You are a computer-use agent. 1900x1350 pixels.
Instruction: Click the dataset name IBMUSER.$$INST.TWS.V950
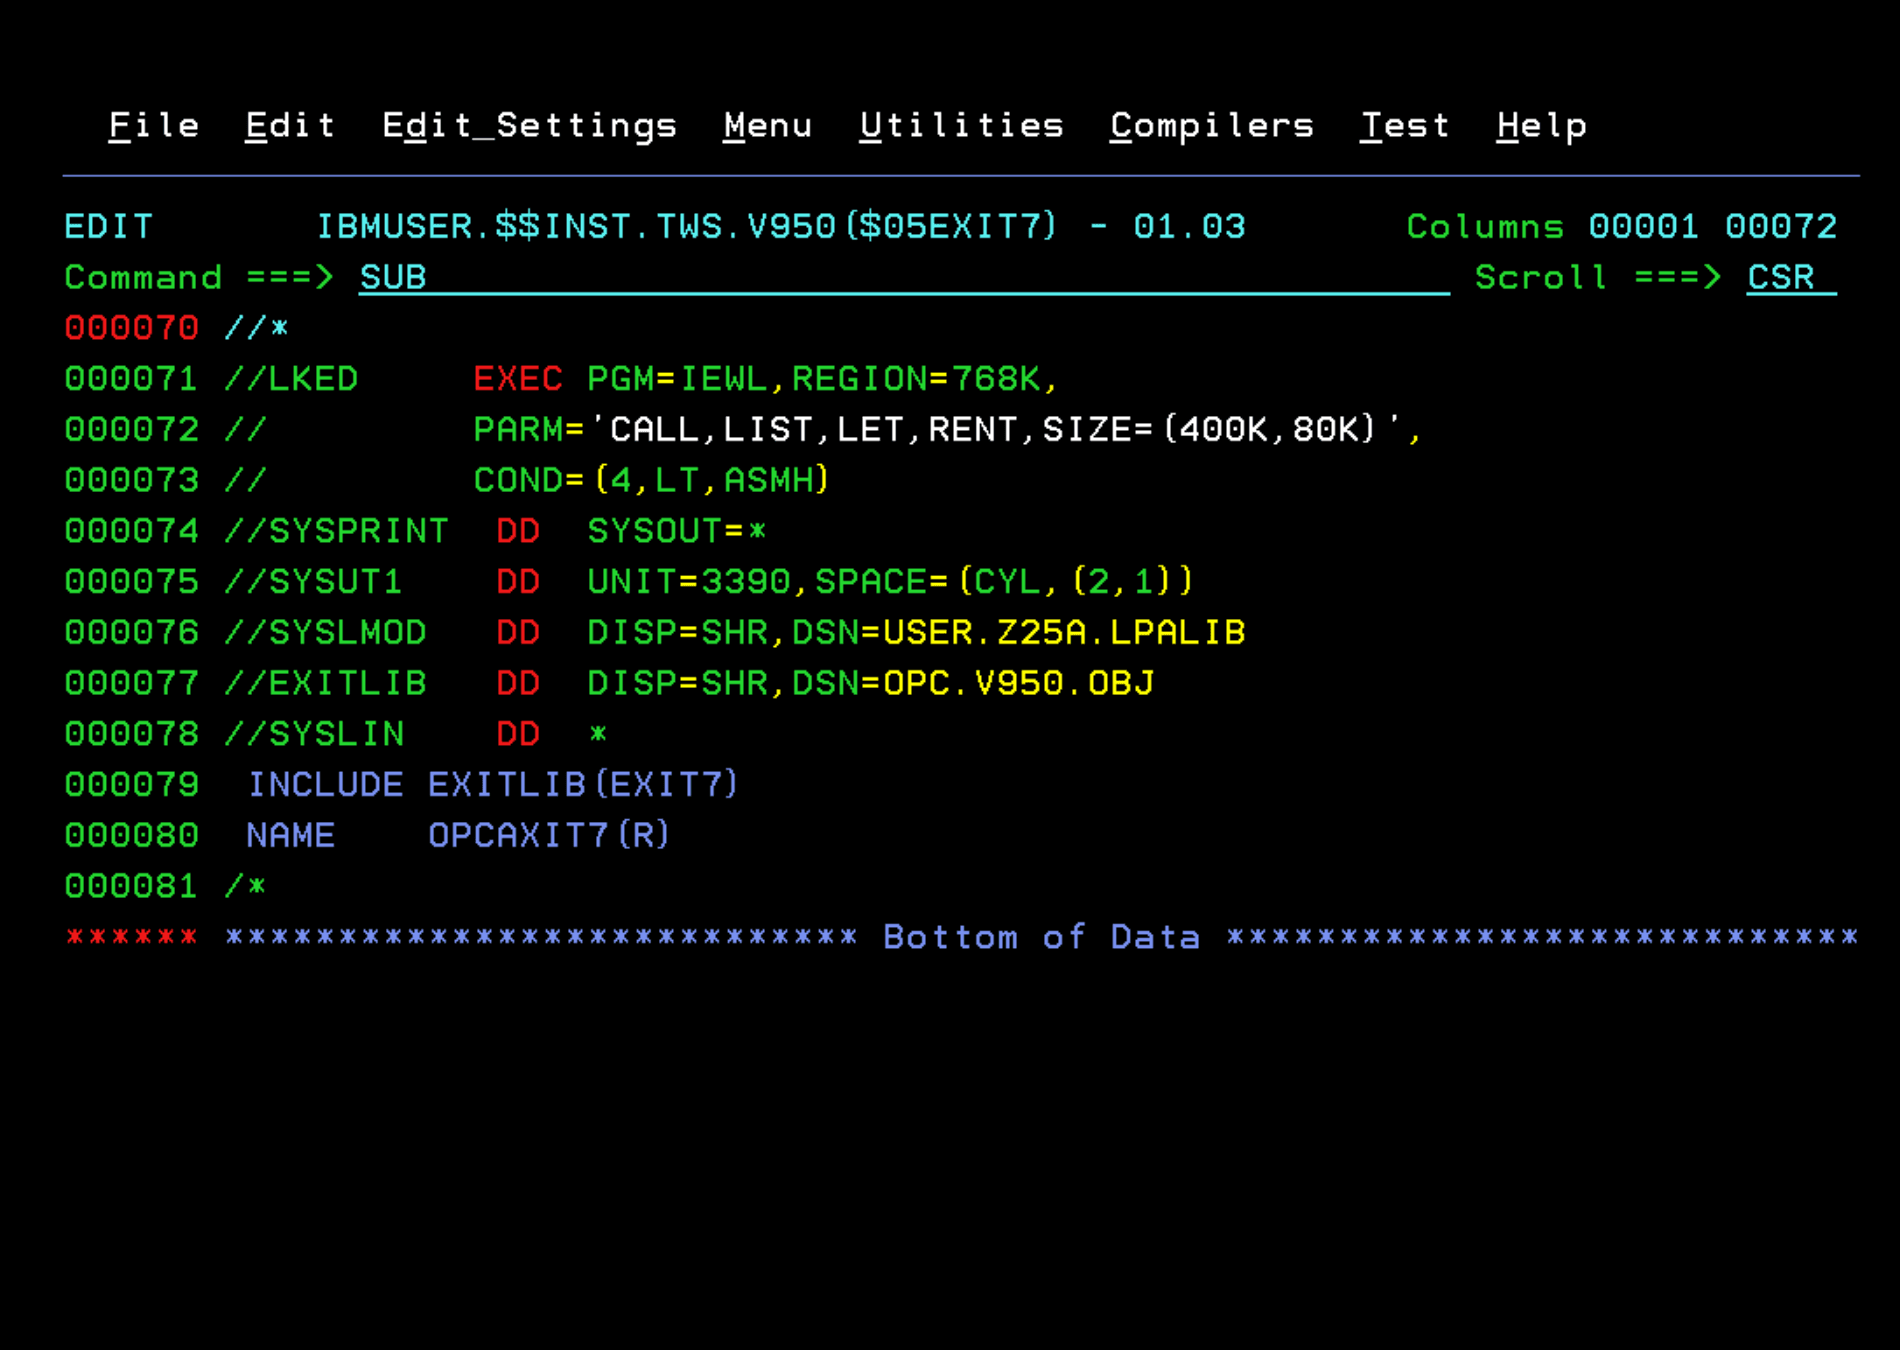[576, 226]
